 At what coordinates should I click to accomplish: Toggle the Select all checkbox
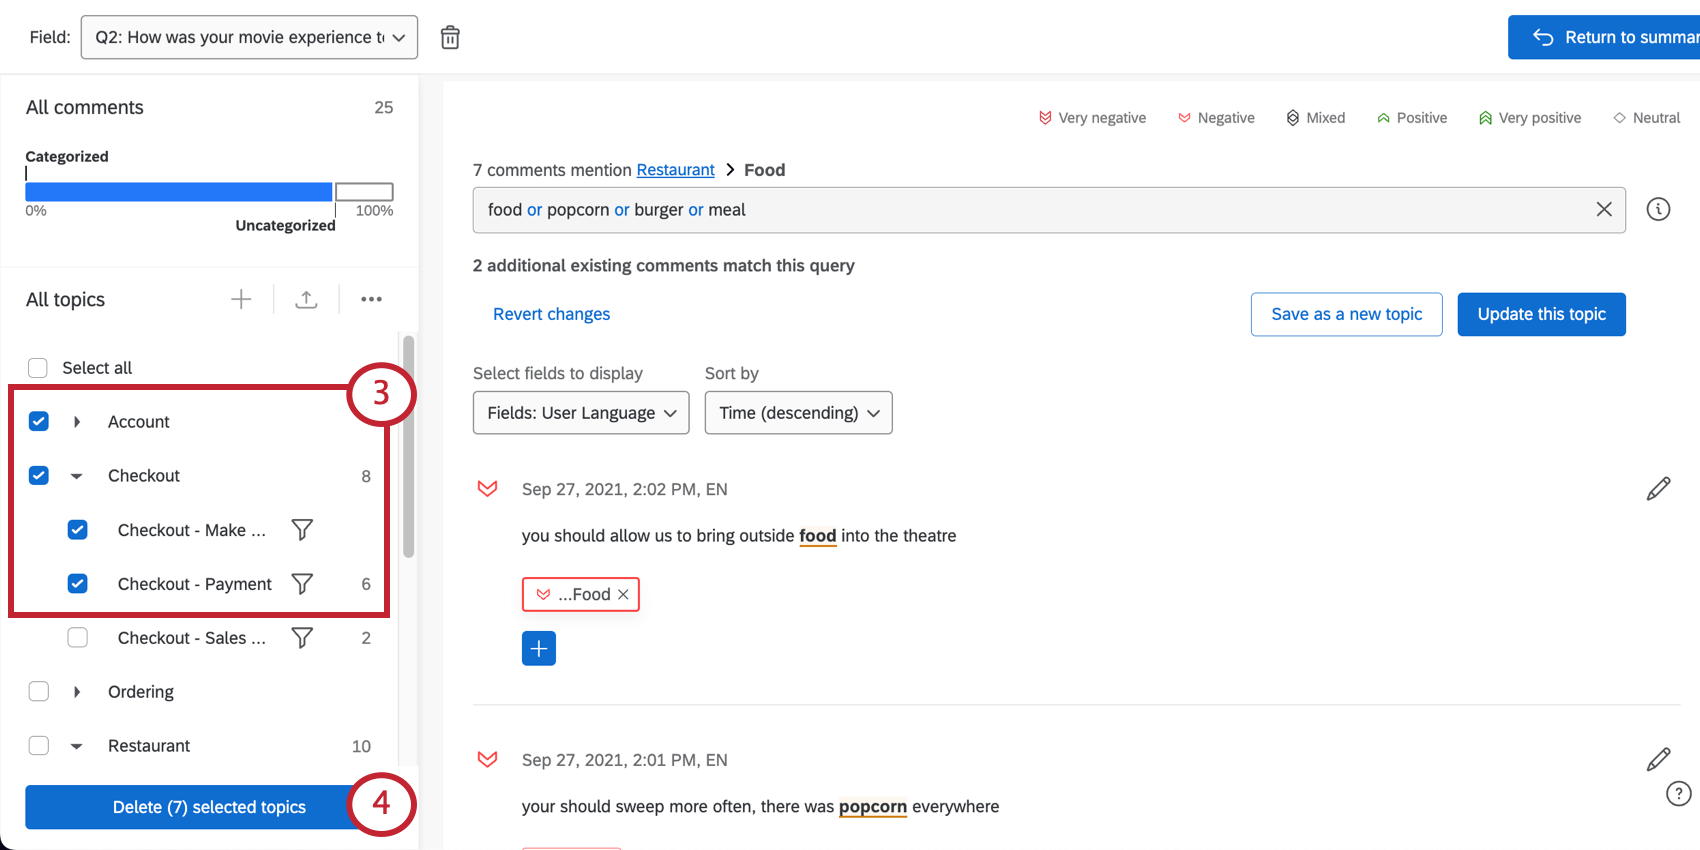click(x=37, y=367)
